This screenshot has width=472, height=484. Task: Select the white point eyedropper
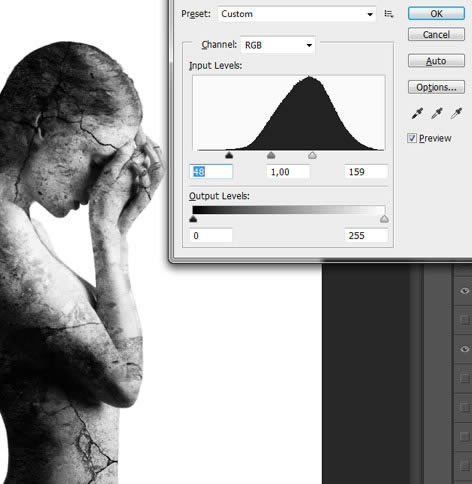click(456, 114)
